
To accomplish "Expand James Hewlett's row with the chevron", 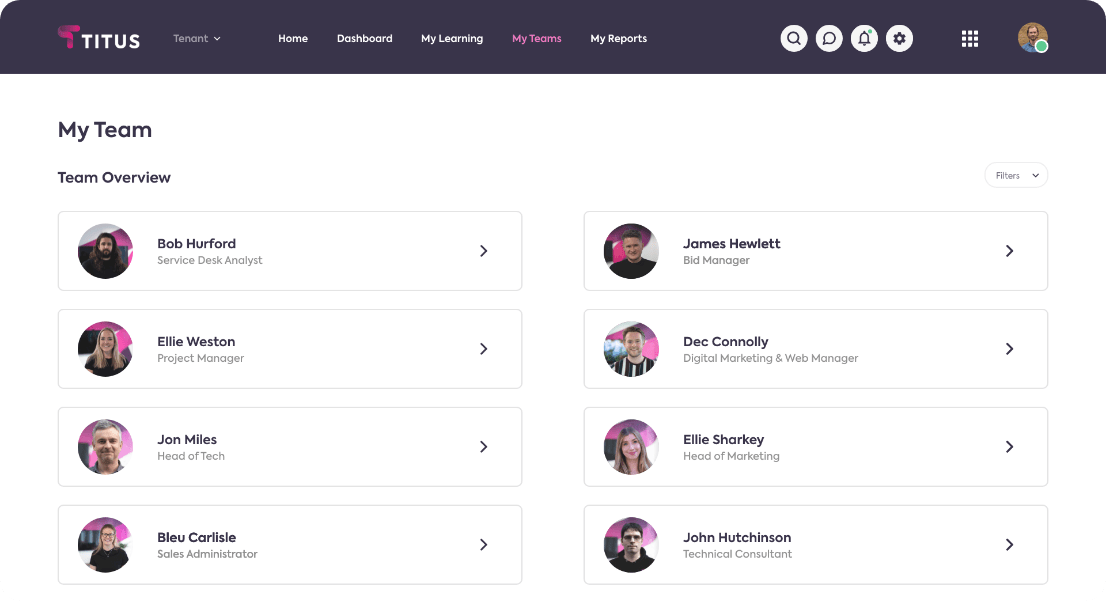I will tap(1009, 251).
